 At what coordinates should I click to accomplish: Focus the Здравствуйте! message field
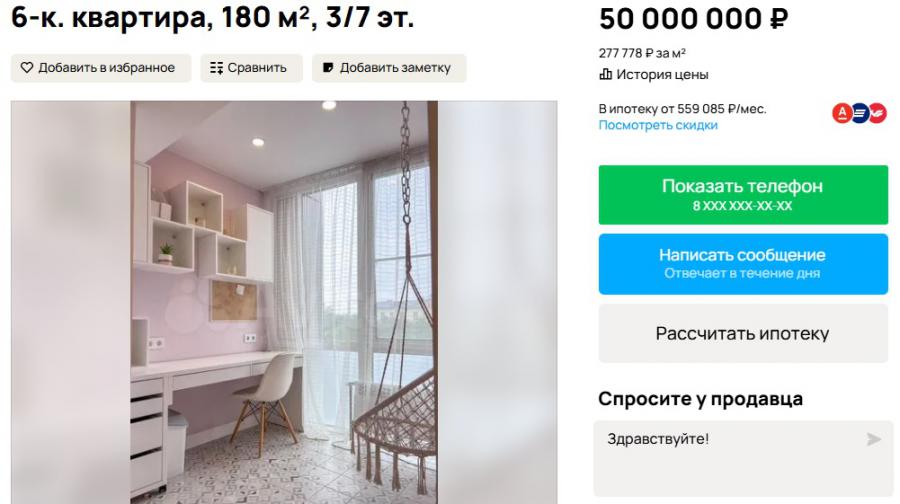click(x=743, y=458)
